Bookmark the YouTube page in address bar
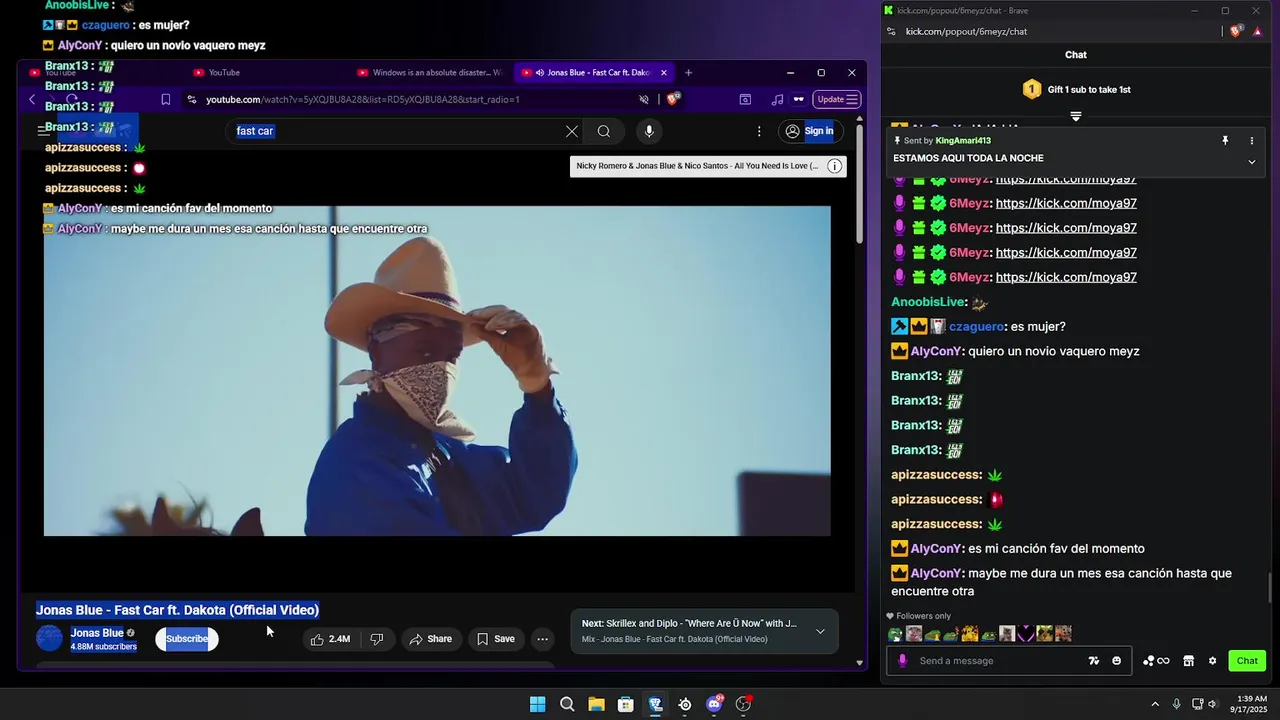 pos(166,99)
